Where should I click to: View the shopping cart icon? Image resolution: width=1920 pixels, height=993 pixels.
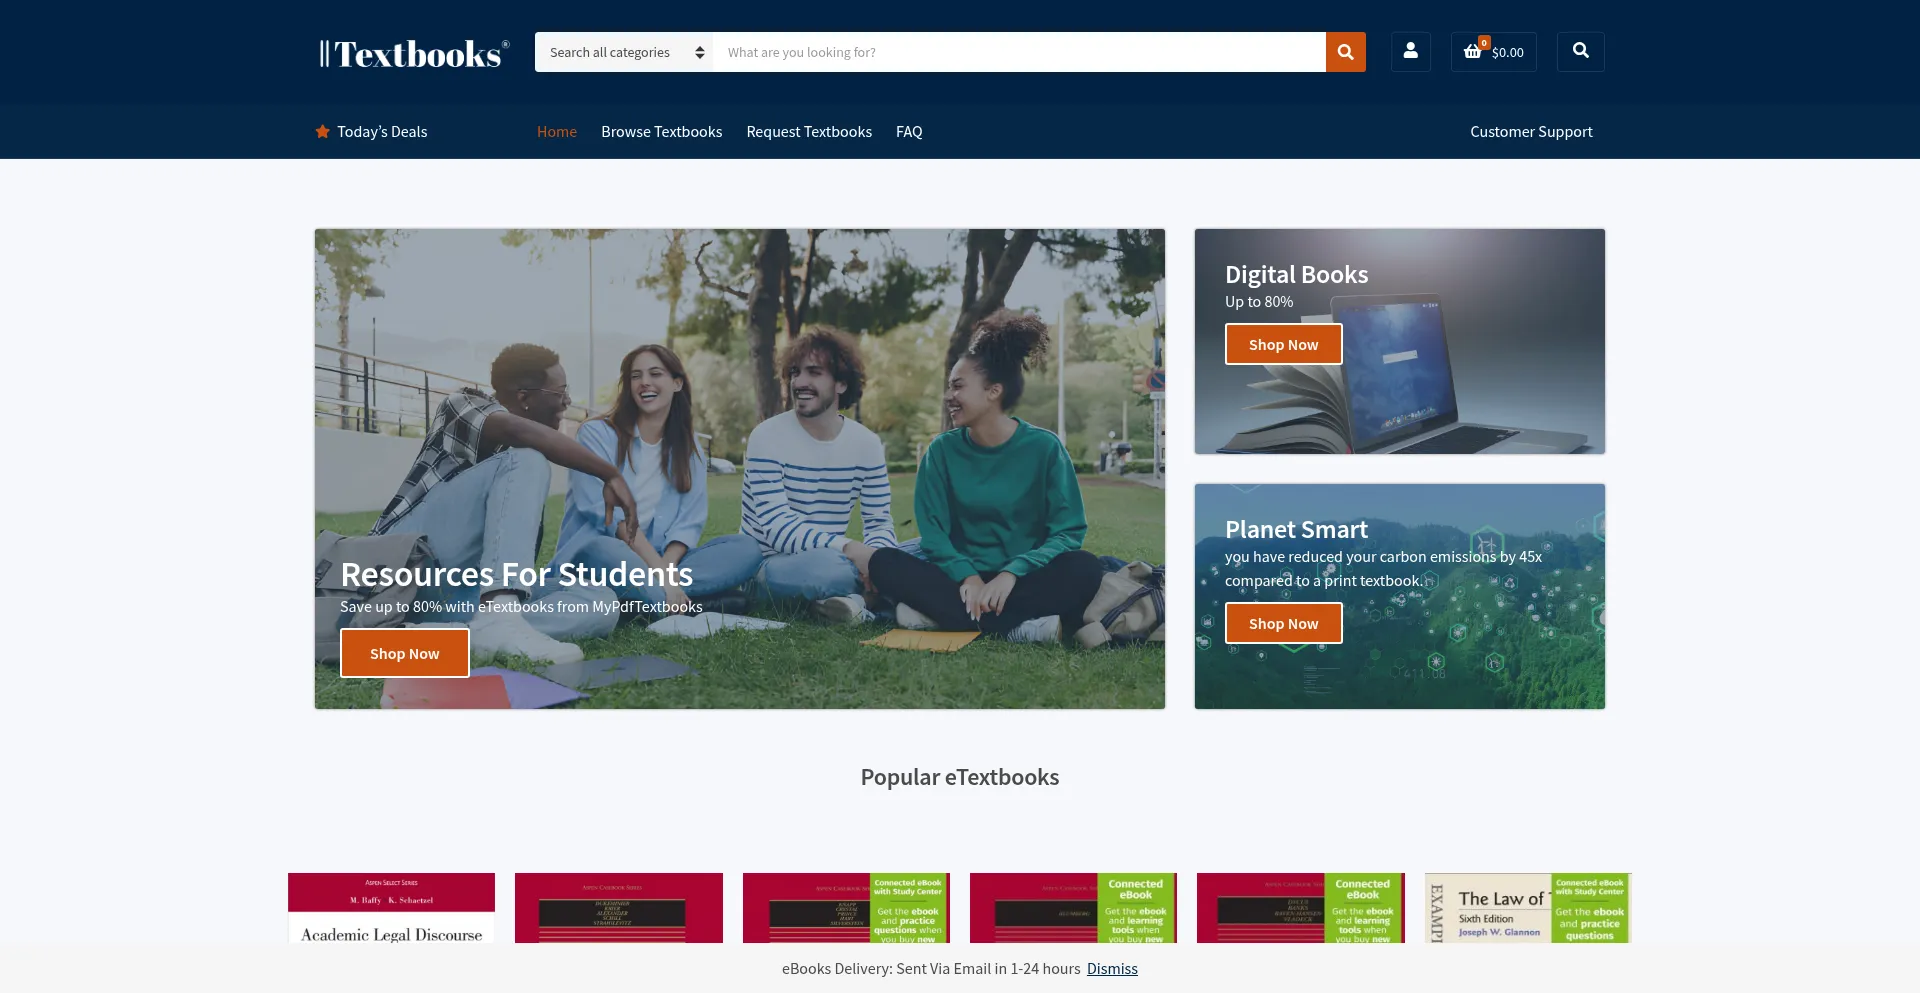point(1472,51)
